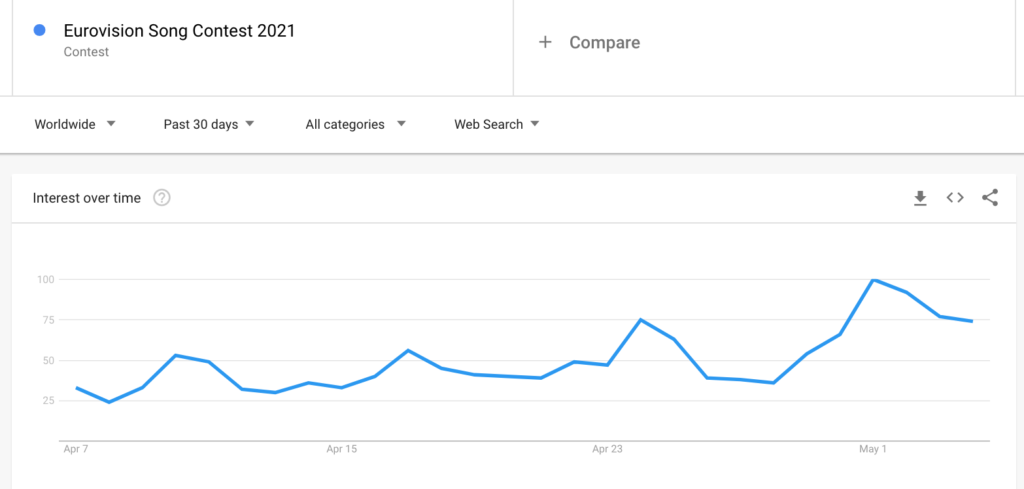Image resolution: width=1024 pixels, height=489 pixels.
Task: Click the May 1 date axis label
Action: pos(873,449)
